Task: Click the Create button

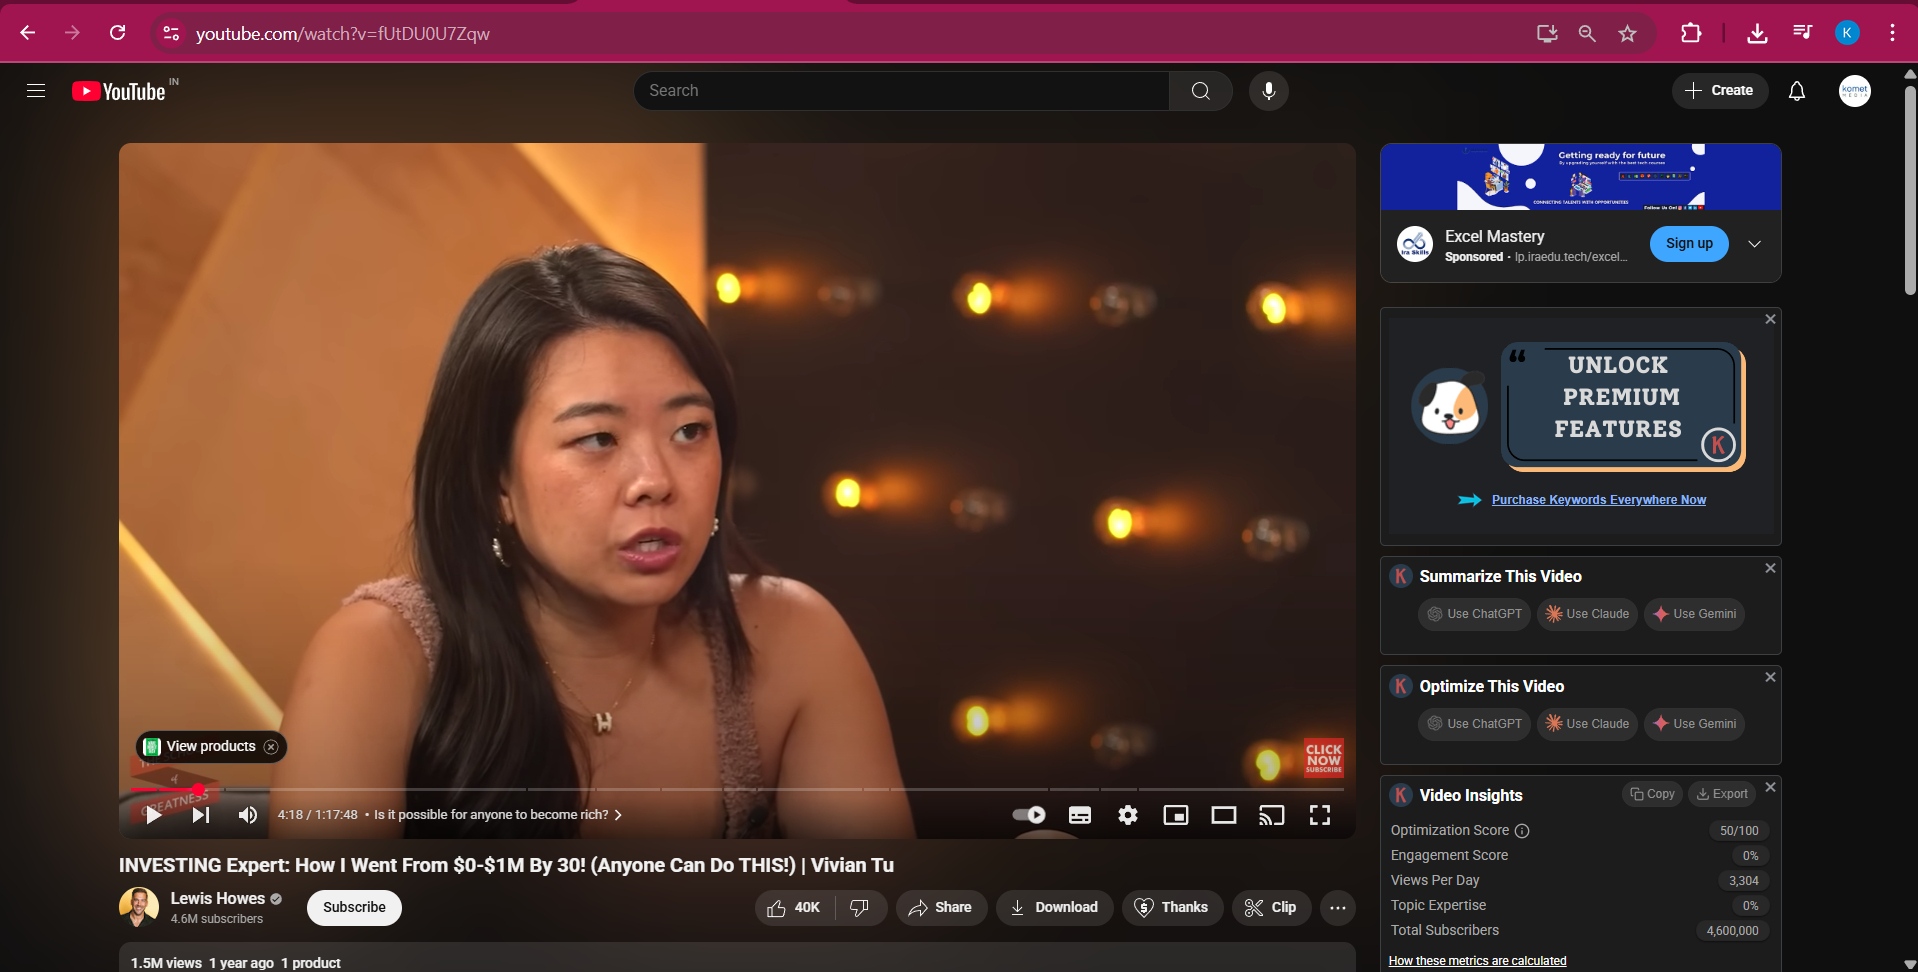Action: [1720, 91]
